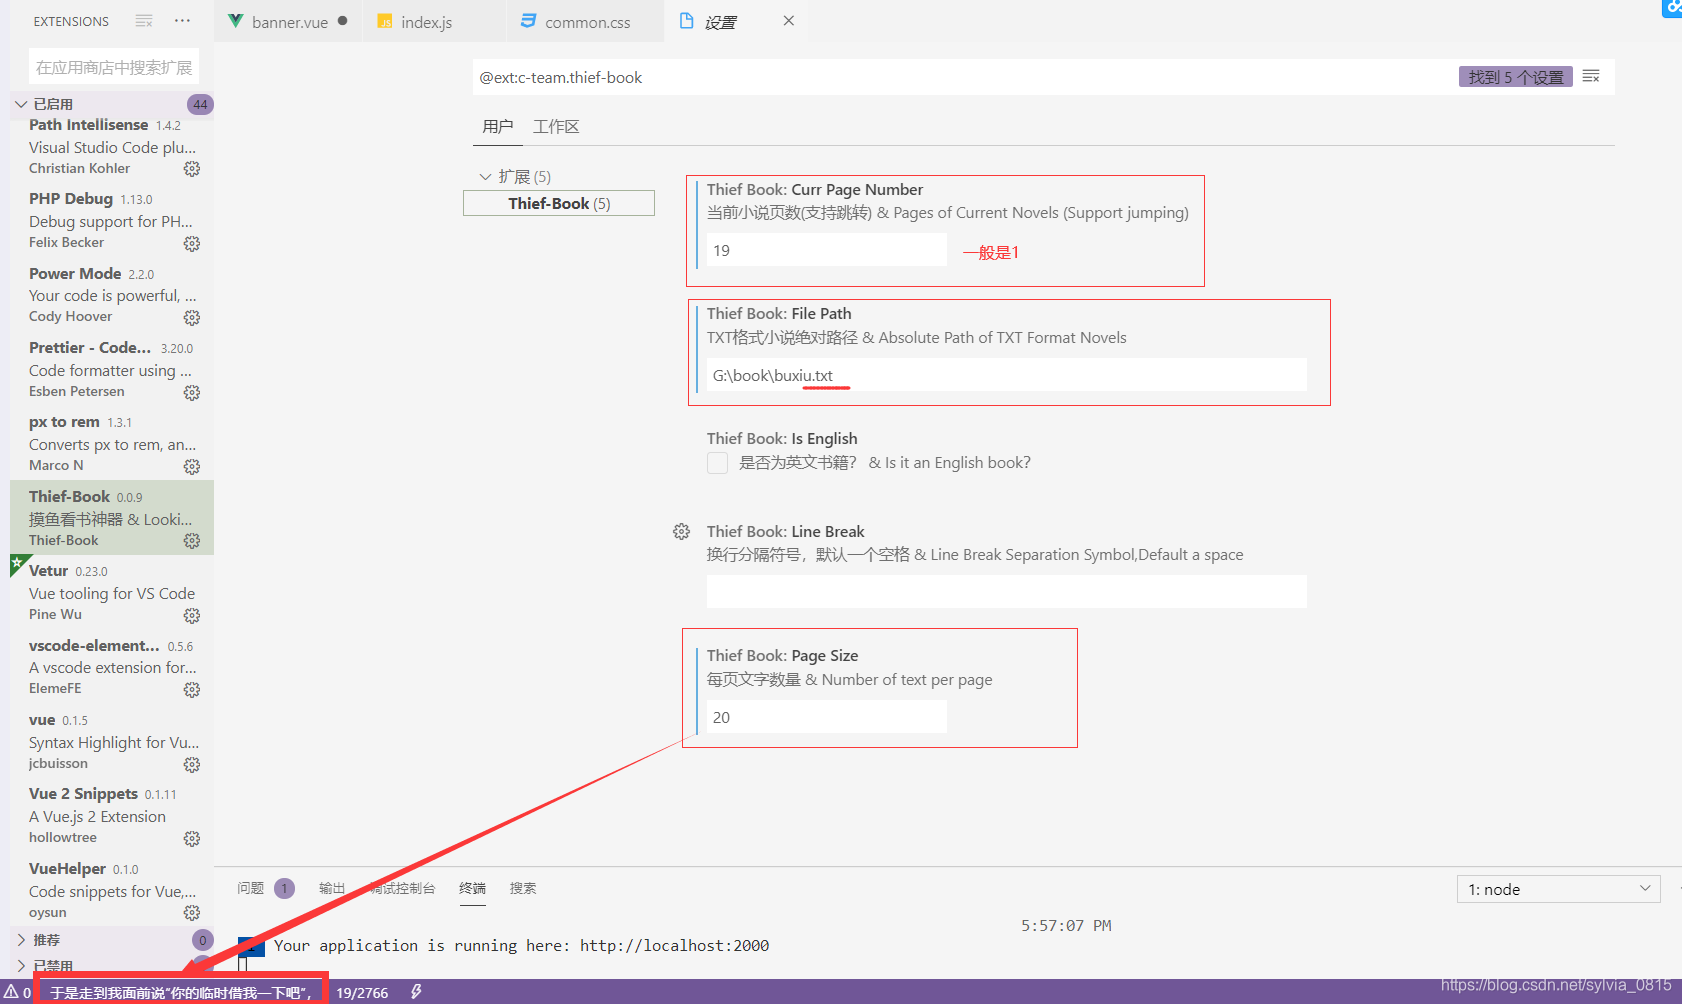Open gear menu for Power Mode extension
The width and height of the screenshot is (1682, 1004).
pos(192,318)
